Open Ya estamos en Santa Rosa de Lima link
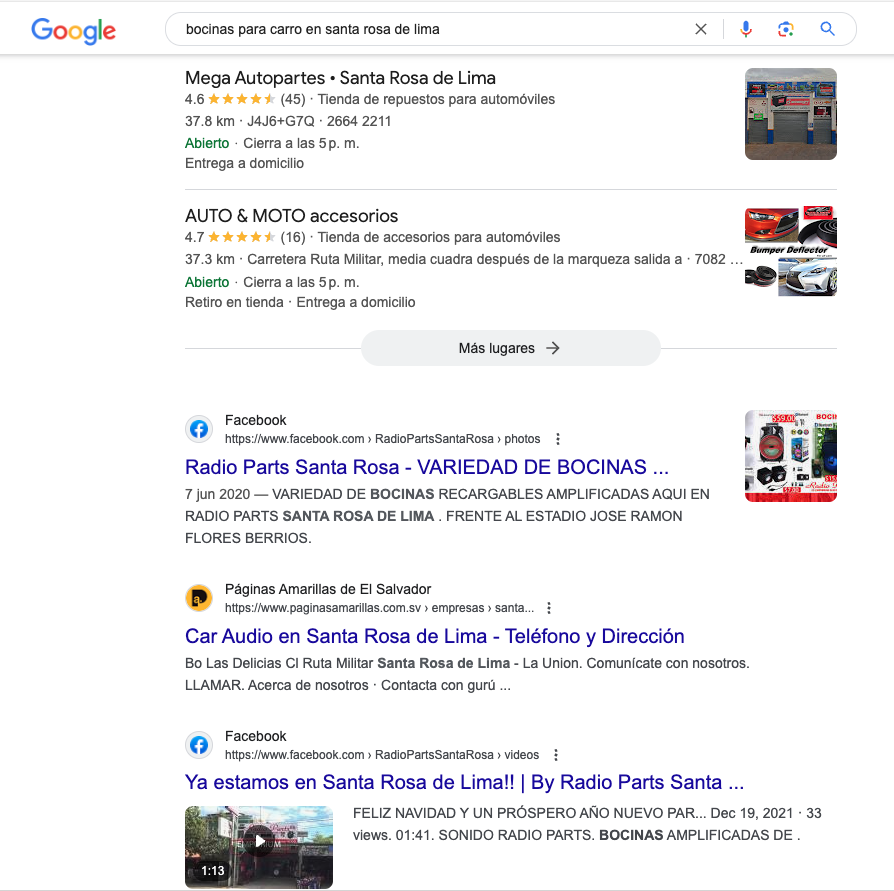The height and width of the screenshot is (891, 894). pos(464,782)
